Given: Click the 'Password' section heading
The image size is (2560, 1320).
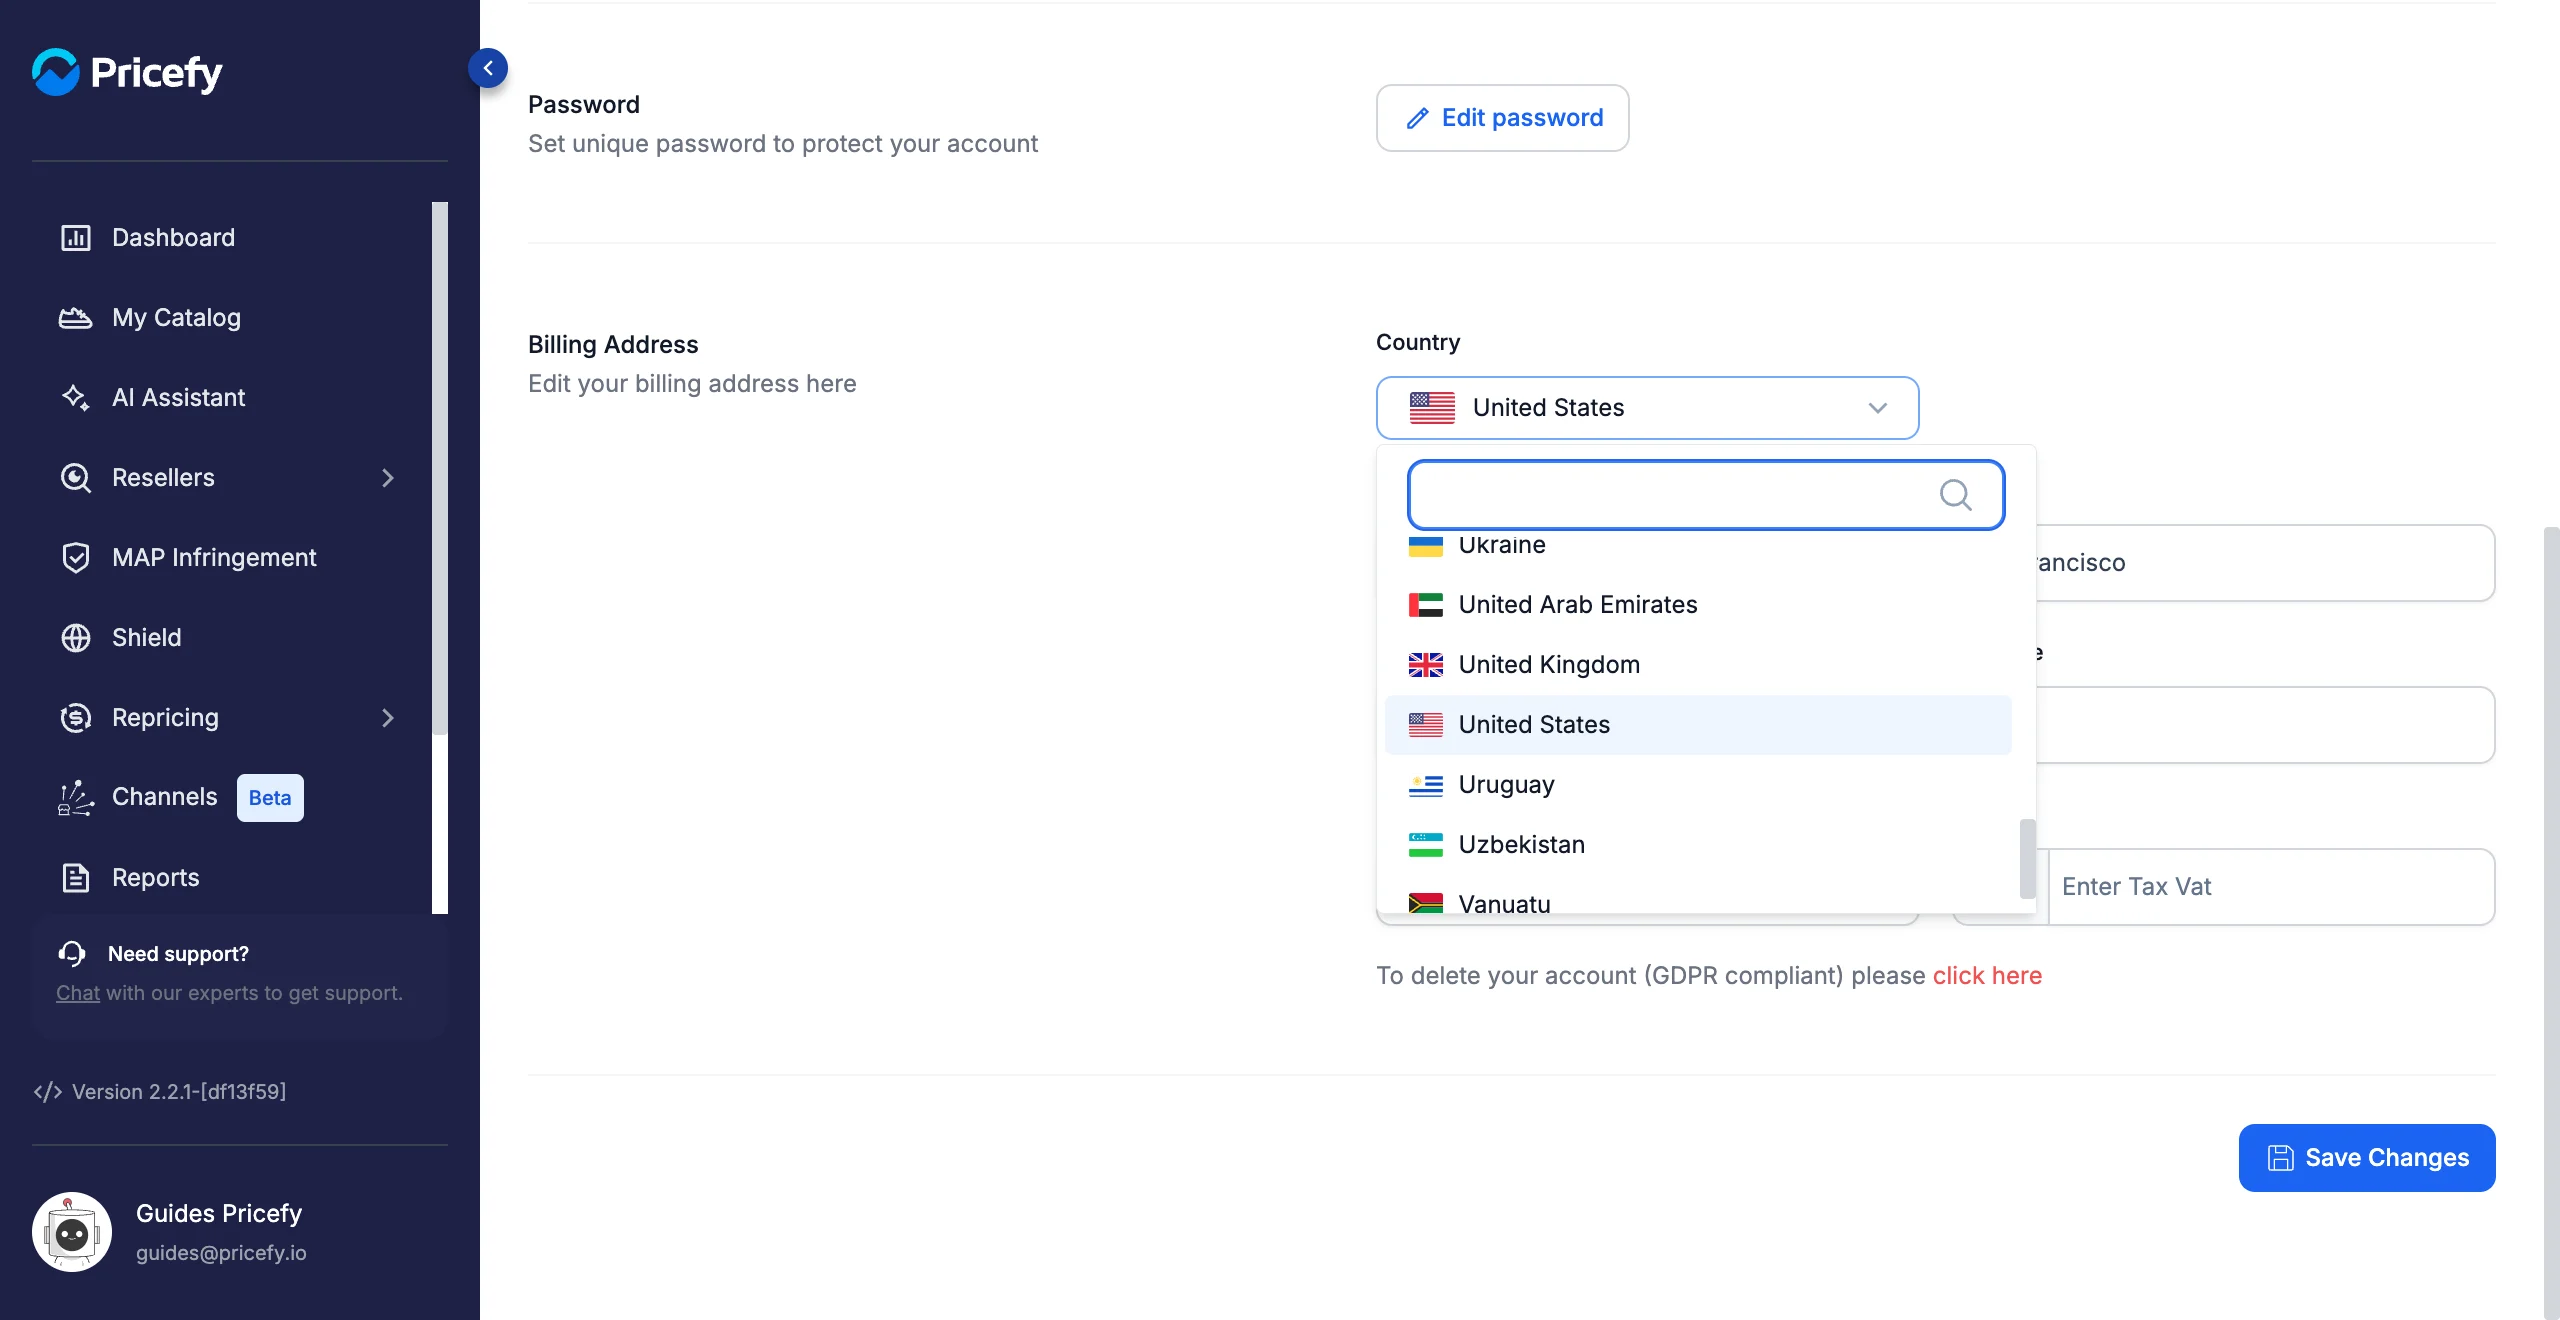Looking at the screenshot, I should [x=584, y=105].
